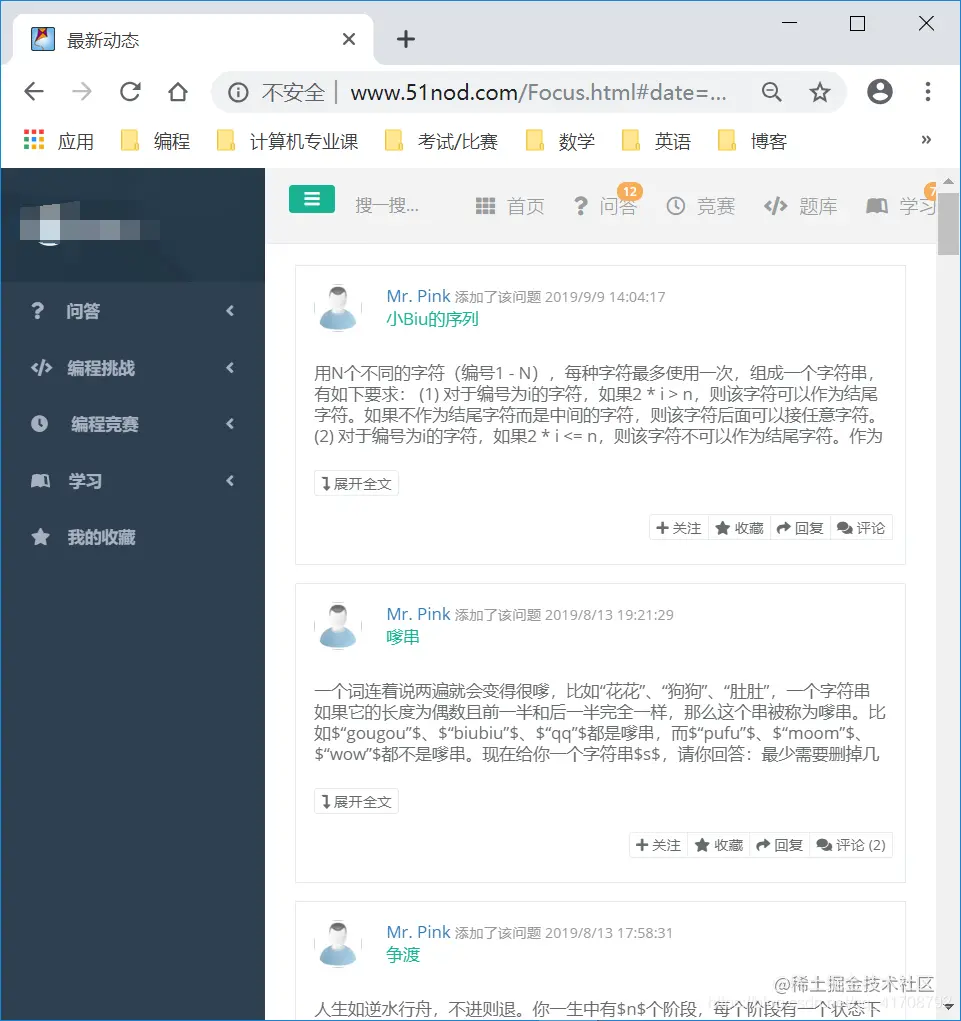Open the 学习 book icon in navigation

pos(877,206)
